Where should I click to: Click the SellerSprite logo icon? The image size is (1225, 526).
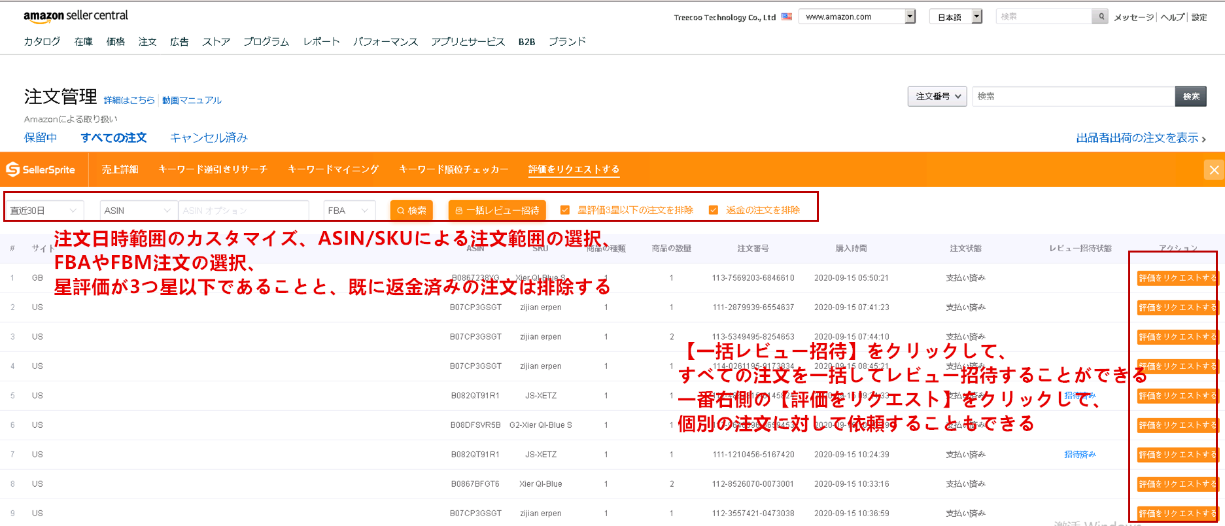pos(13,170)
